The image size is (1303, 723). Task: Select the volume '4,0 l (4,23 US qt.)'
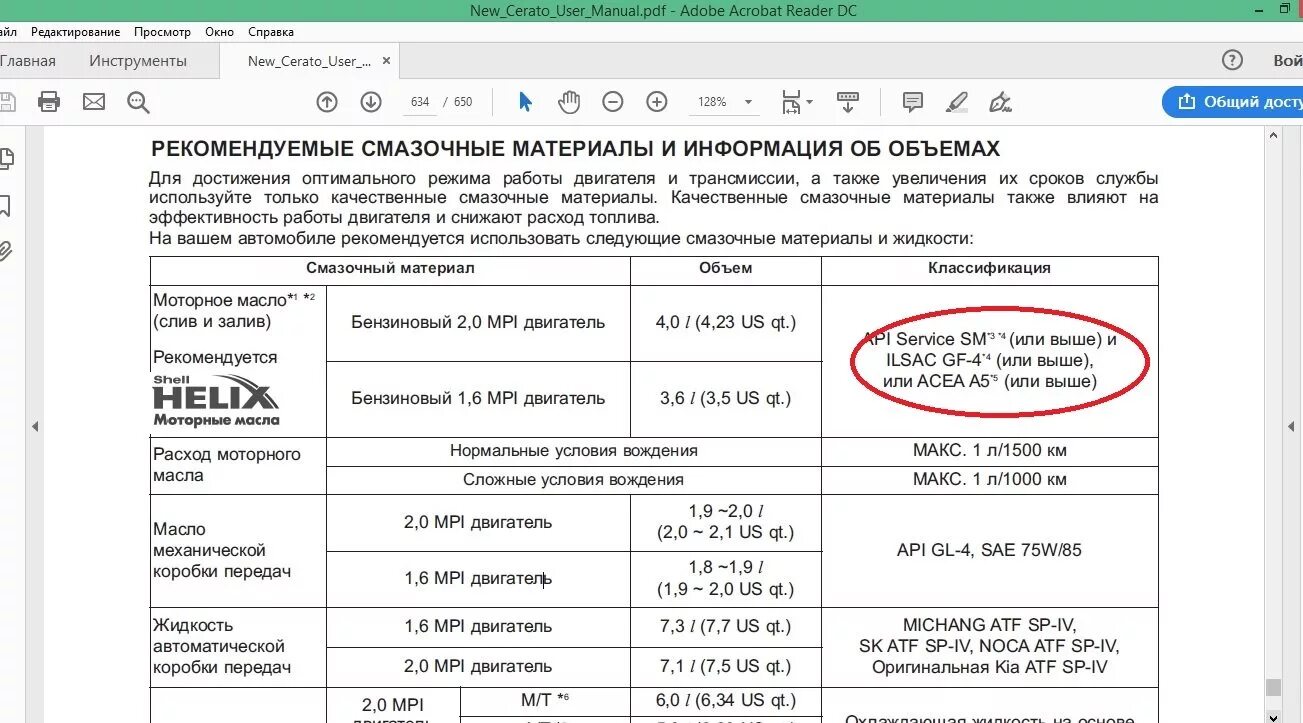tap(725, 322)
